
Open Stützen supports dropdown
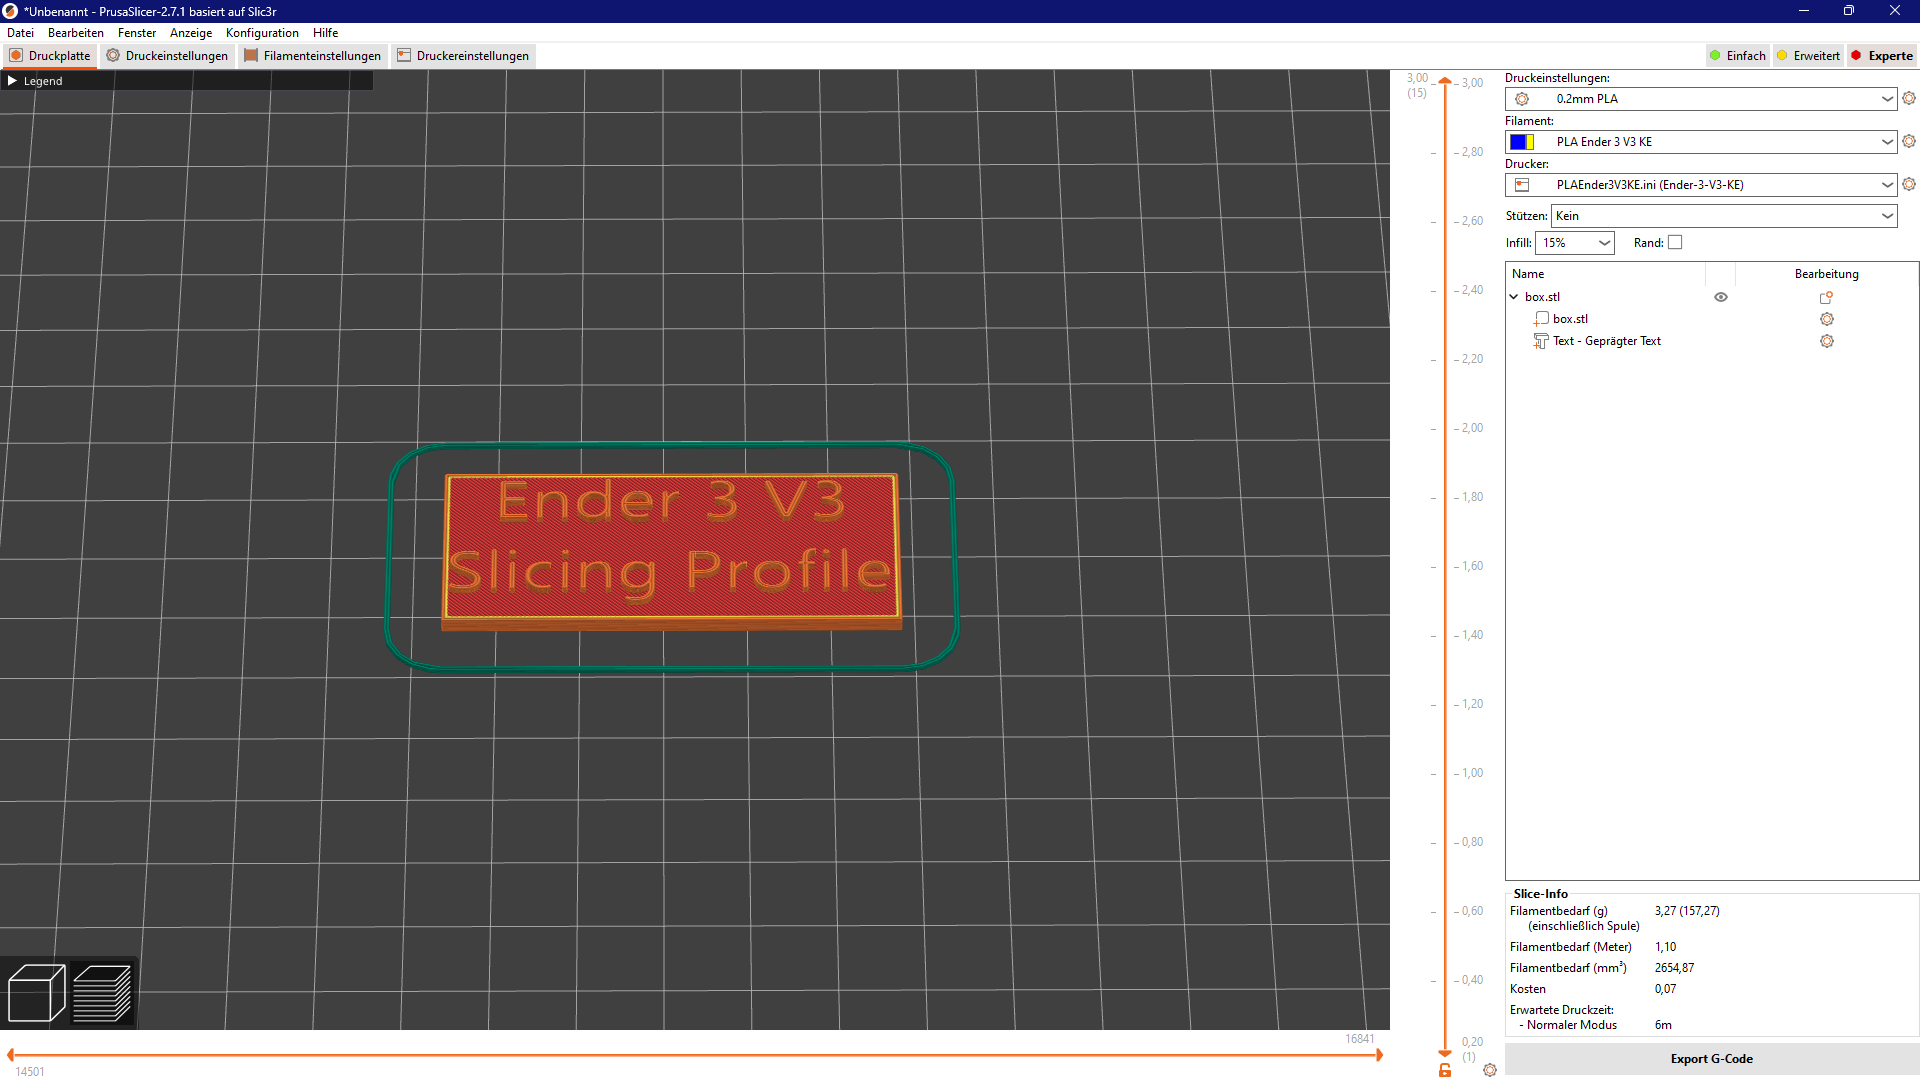pyautogui.click(x=1724, y=216)
